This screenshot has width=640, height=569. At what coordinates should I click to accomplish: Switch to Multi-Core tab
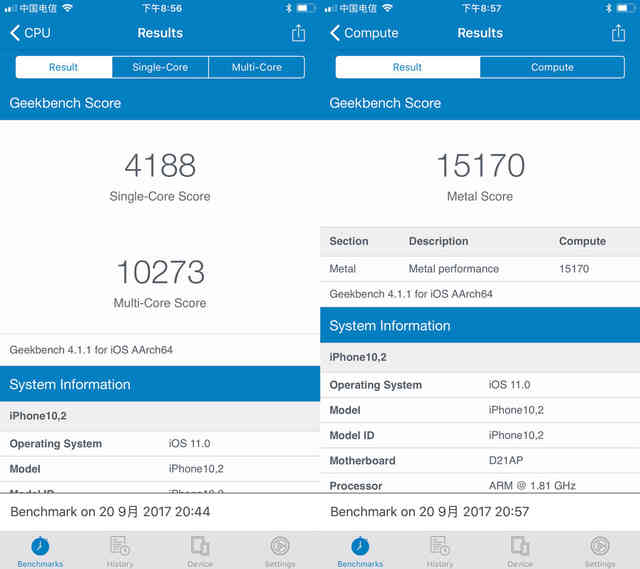point(257,67)
